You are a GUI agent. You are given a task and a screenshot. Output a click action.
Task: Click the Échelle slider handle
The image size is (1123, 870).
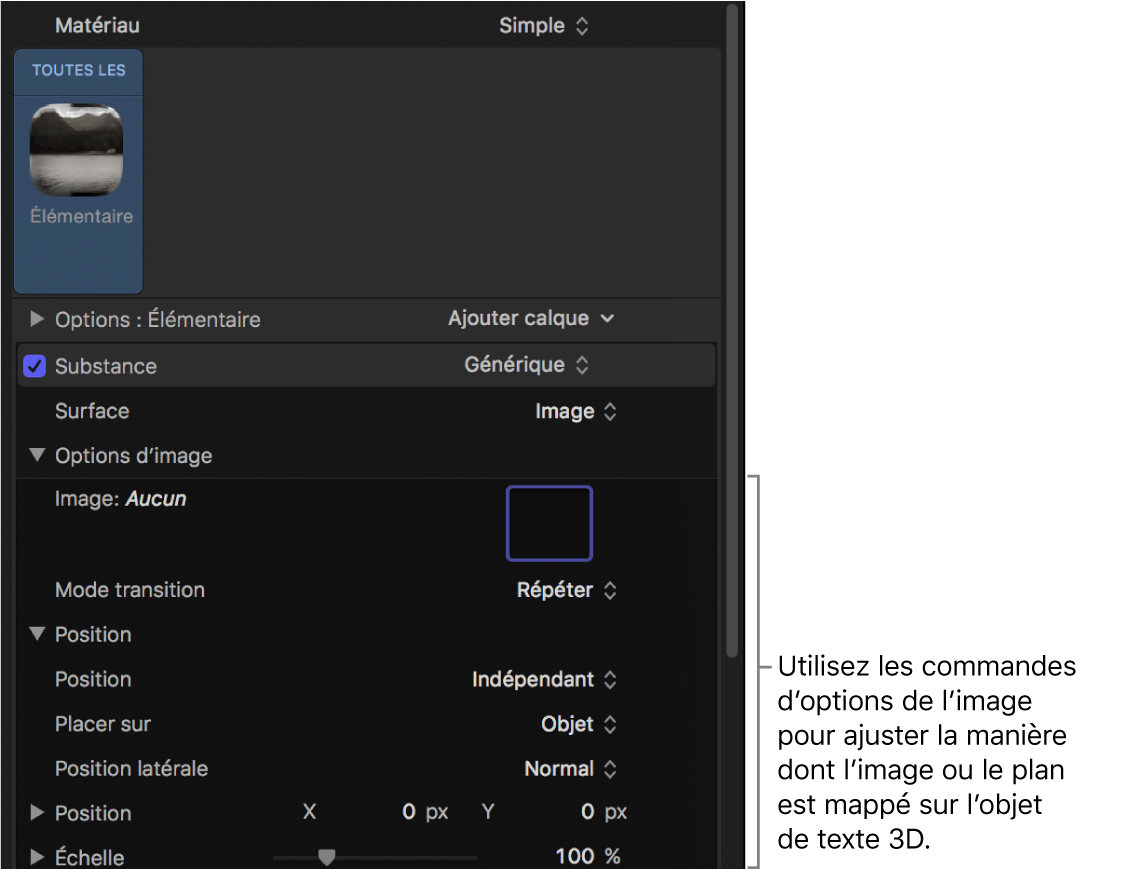click(326, 857)
